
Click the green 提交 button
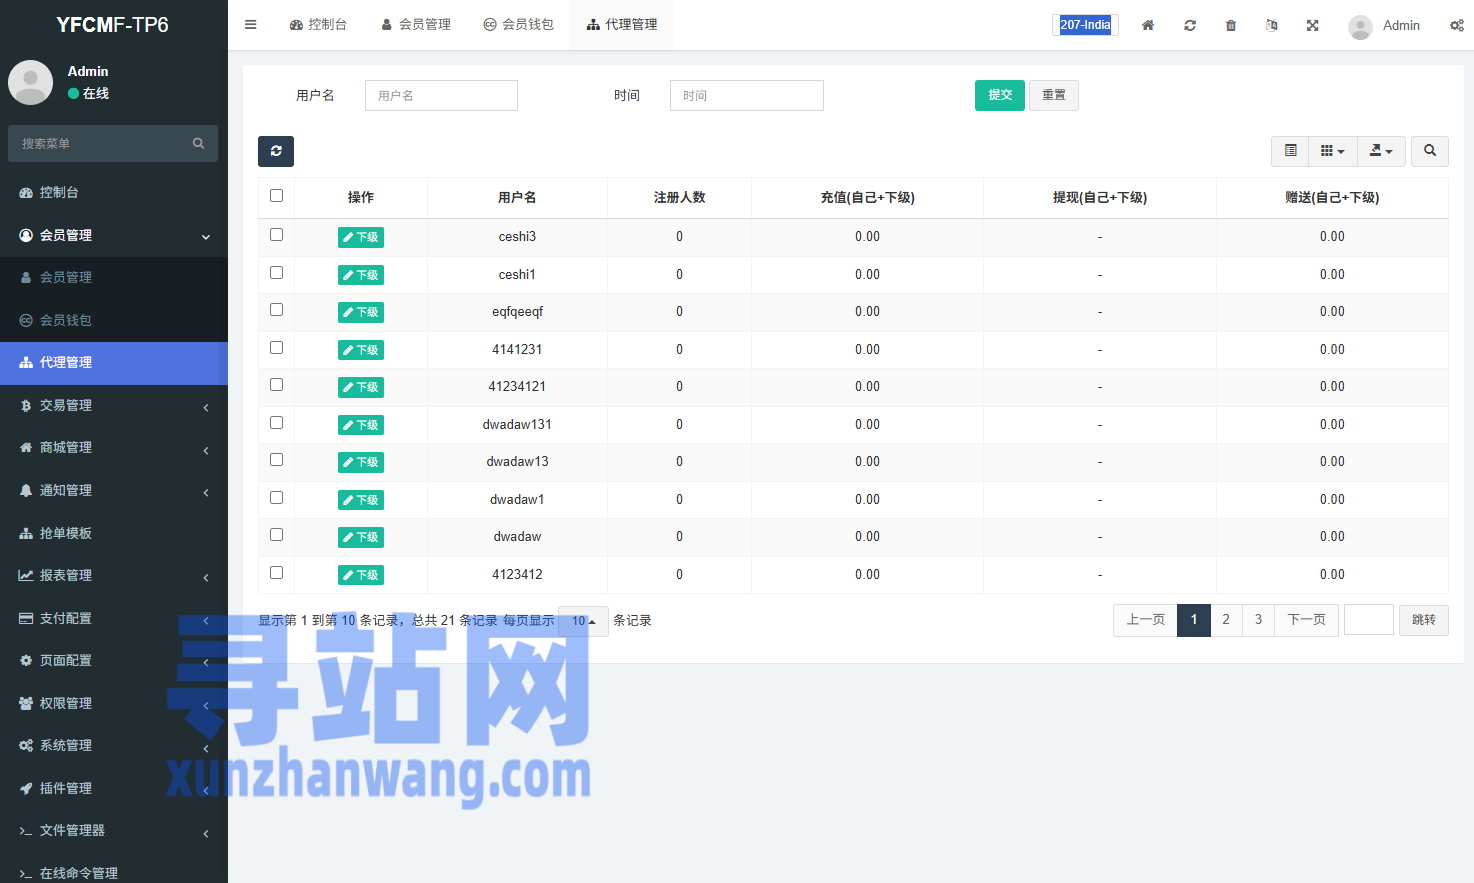(x=1000, y=95)
